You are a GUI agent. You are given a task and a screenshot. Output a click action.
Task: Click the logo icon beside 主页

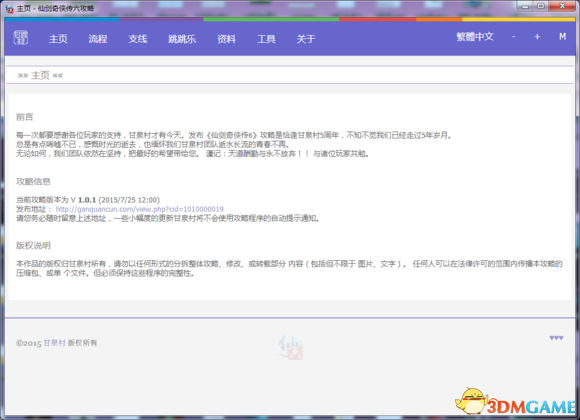(21, 38)
